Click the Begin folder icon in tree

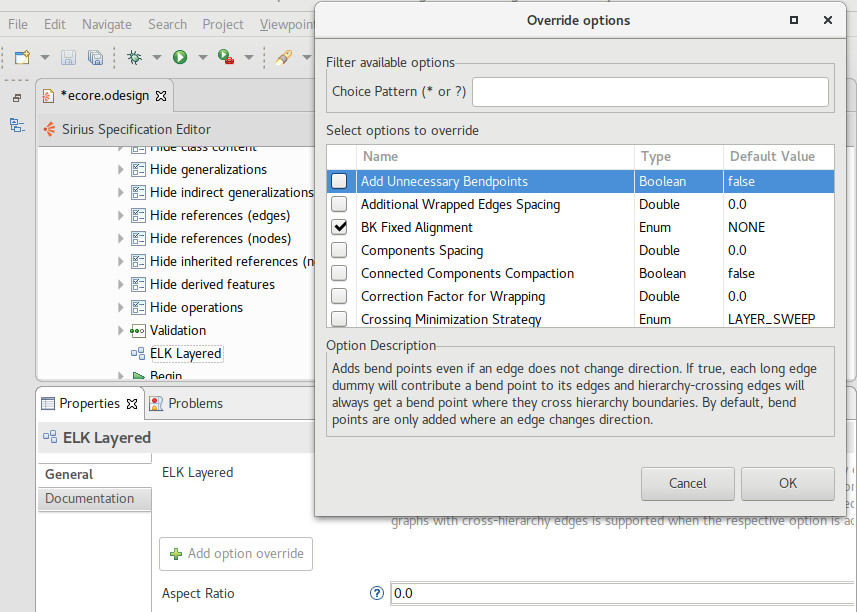point(138,376)
